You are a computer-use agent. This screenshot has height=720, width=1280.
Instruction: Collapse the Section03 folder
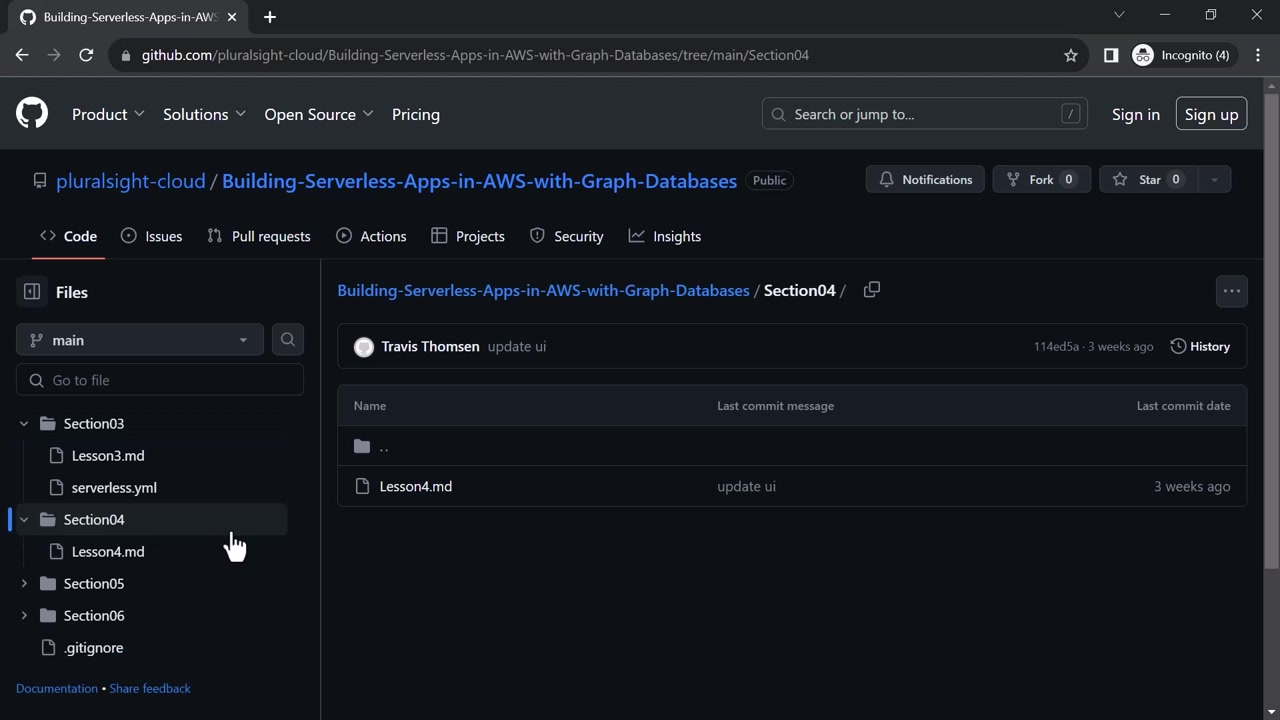(24, 424)
